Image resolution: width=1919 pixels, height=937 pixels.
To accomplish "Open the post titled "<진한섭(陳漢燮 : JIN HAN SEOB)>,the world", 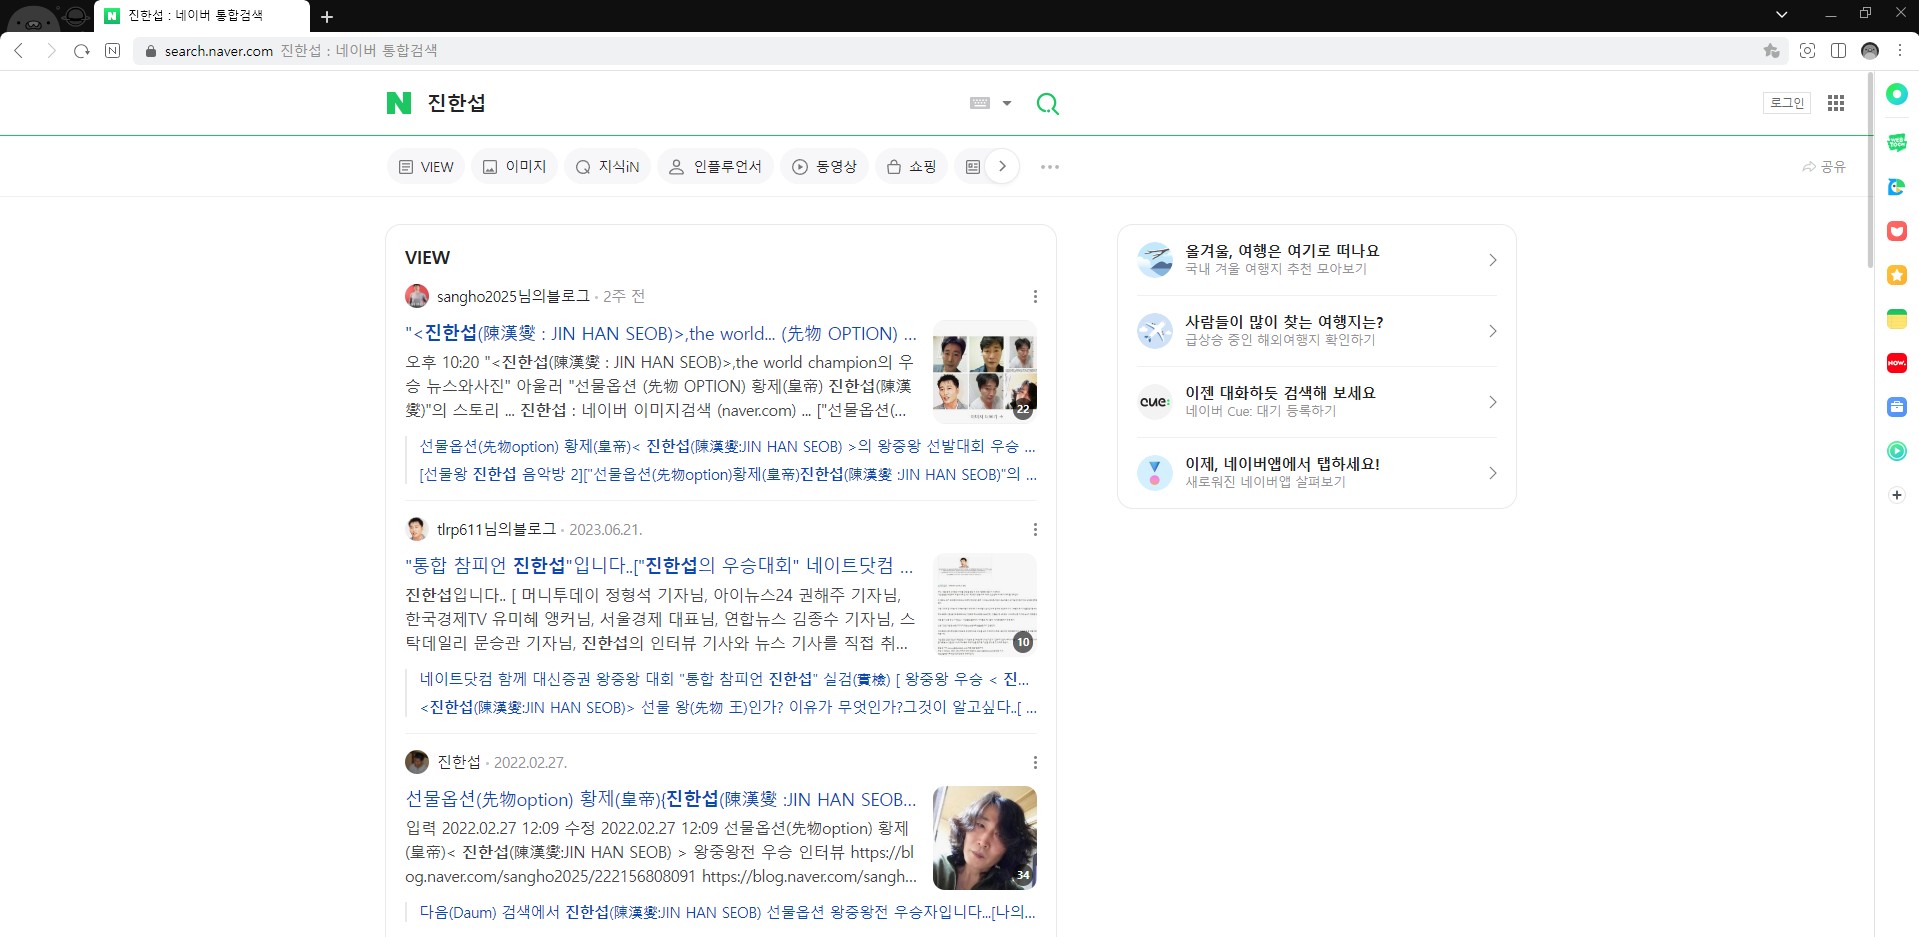I will click(660, 334).
